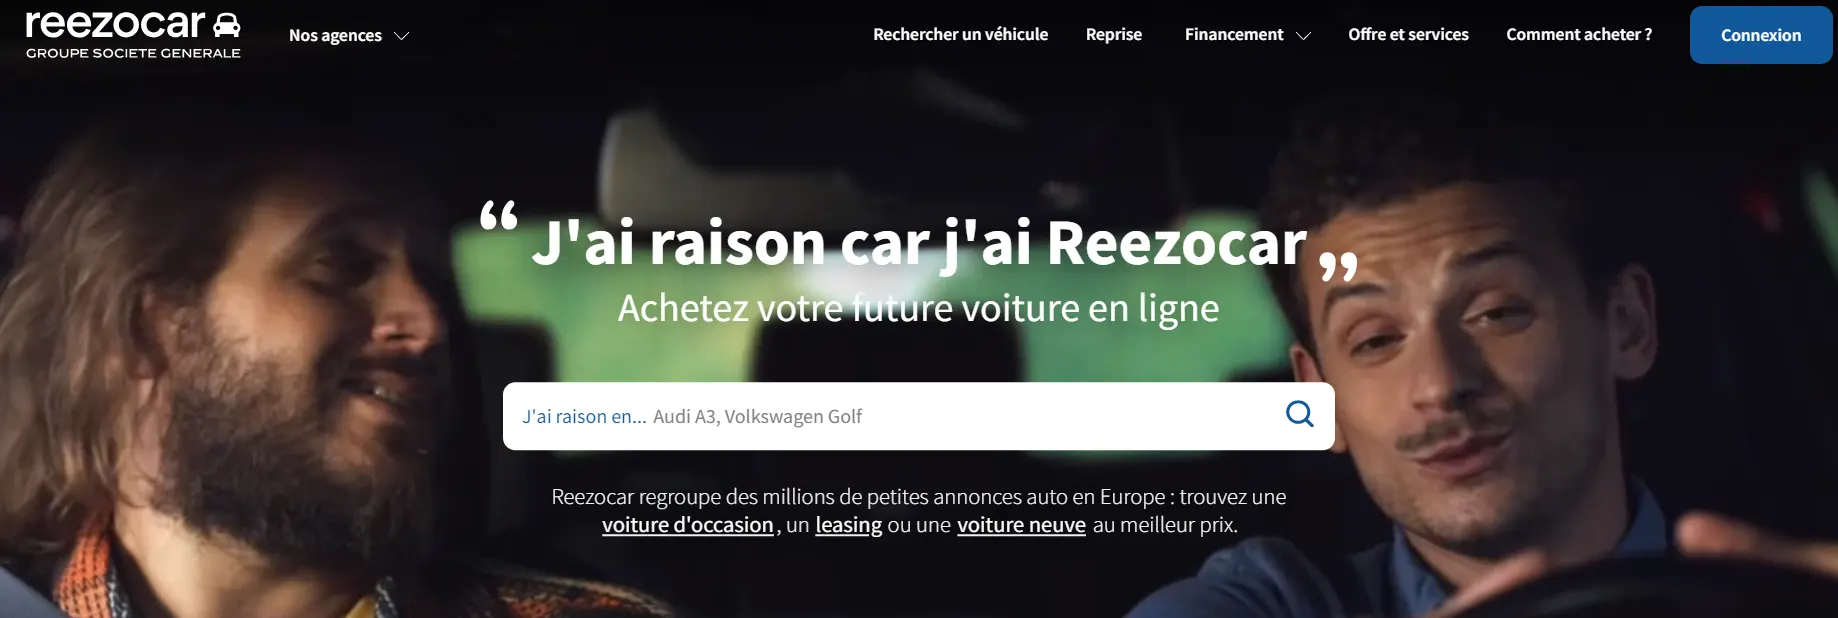Expand the Nos agences chevron
Screen dimensions: 1838x618
(402, 36)
